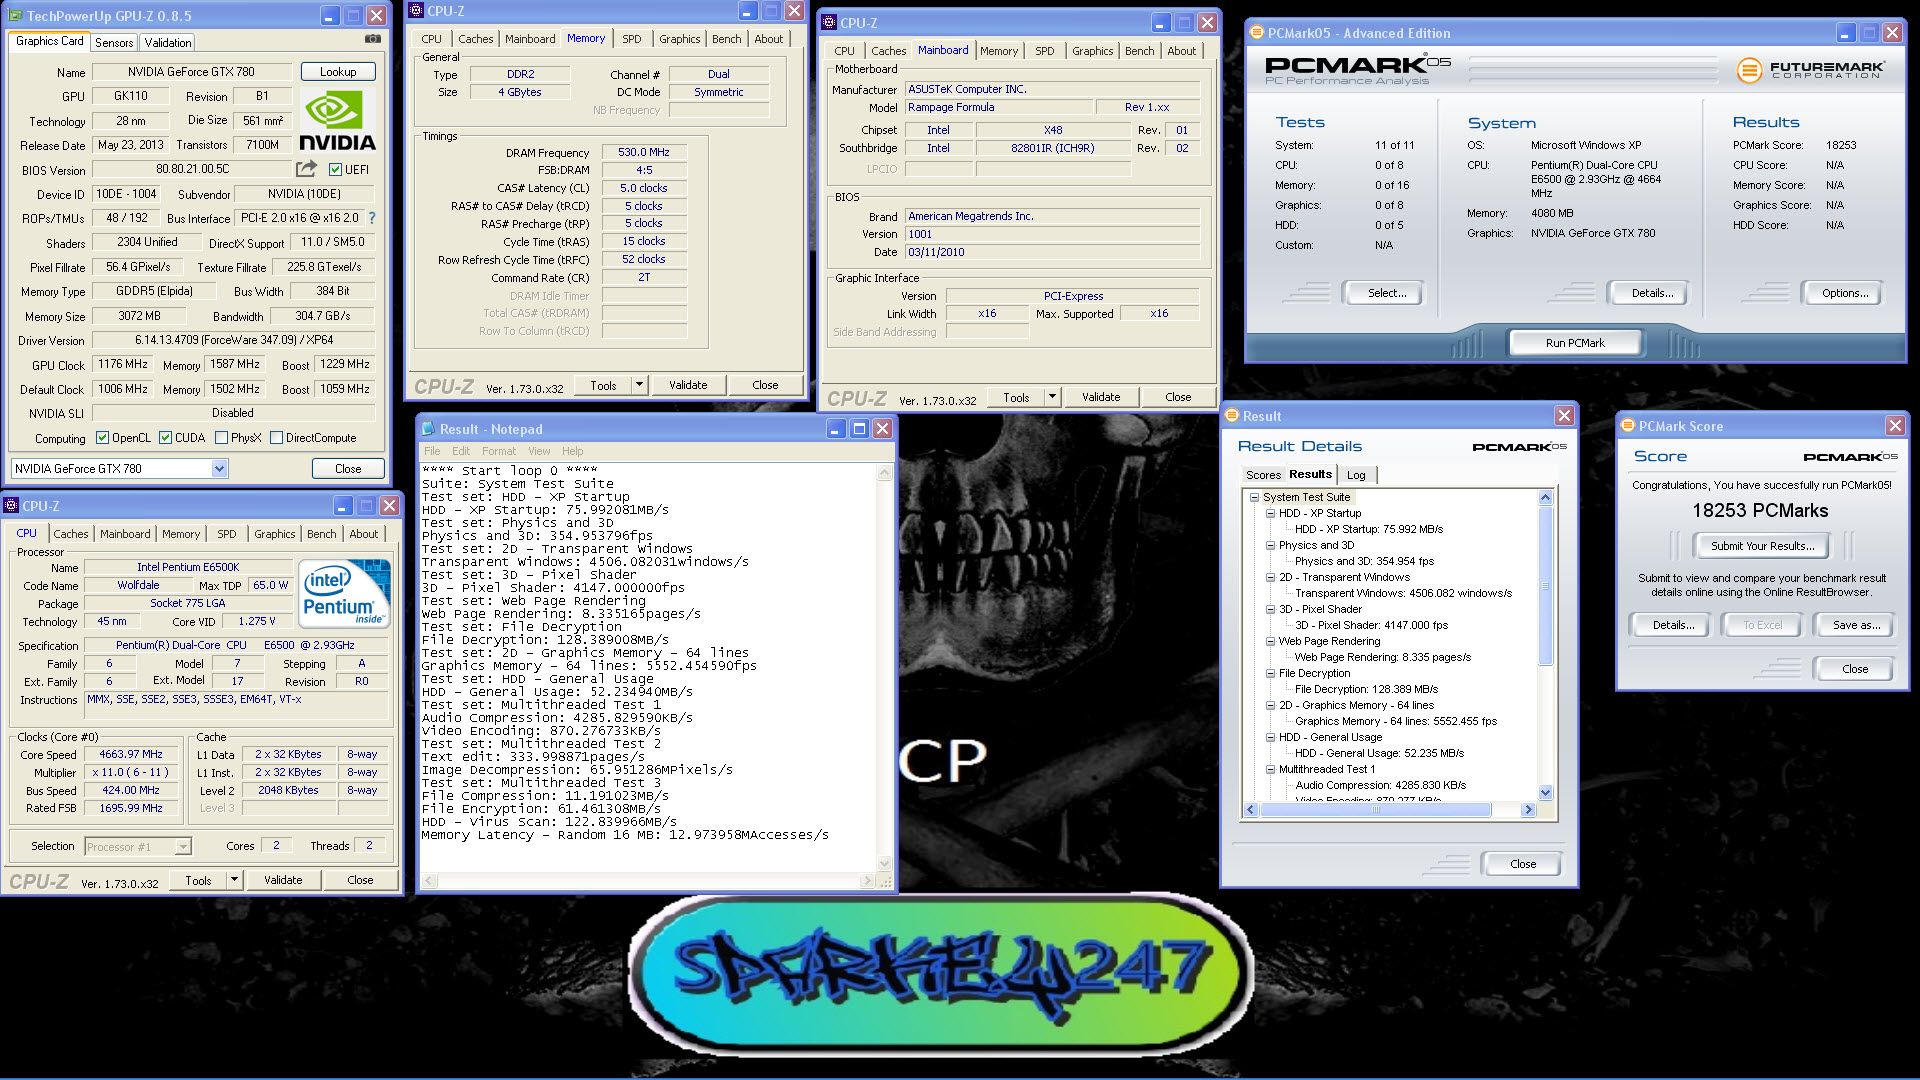Toggle the UEFI checkbox in GPU-Z
Viewport: 1920px width, 1080px height.
[335, 170]
